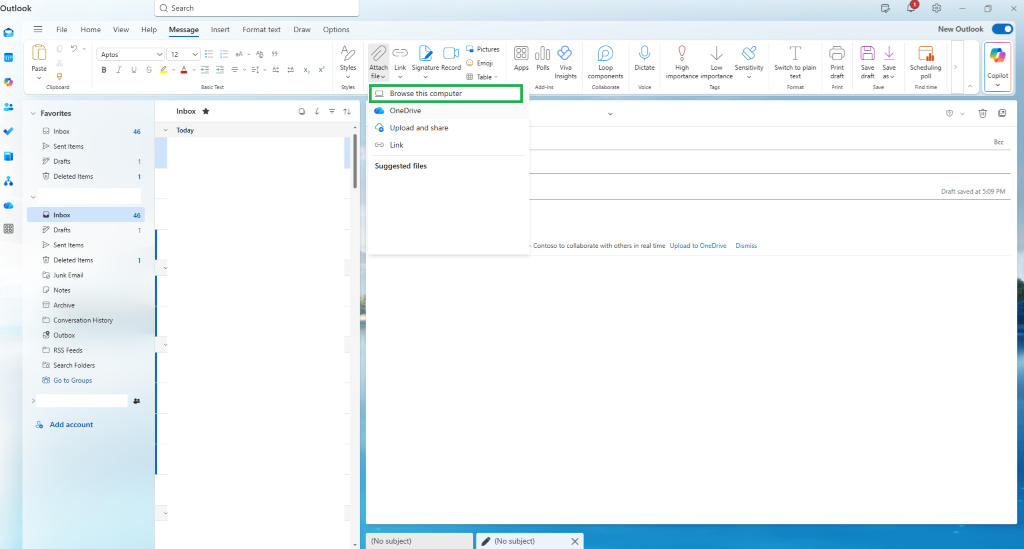Start Dictate microphone
This screenshot has width=1024, height=549.
(645, 54)
